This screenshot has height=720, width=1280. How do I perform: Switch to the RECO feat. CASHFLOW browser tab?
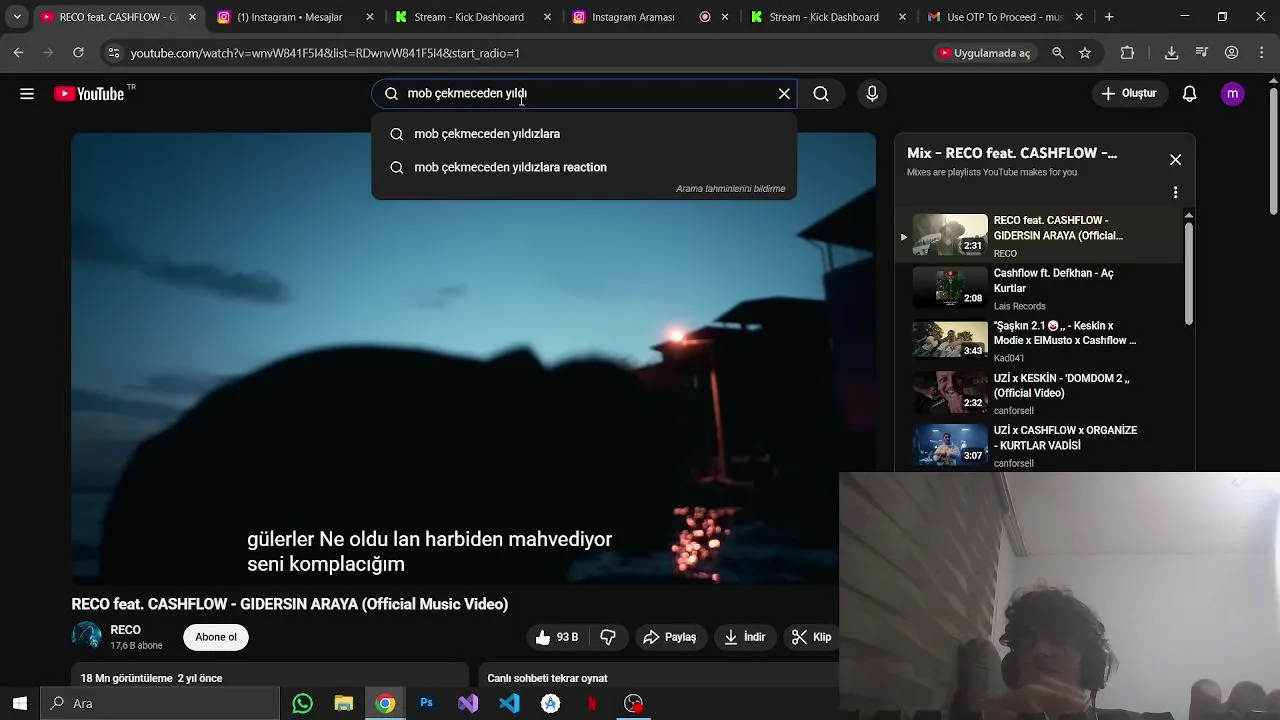point(118,17)
